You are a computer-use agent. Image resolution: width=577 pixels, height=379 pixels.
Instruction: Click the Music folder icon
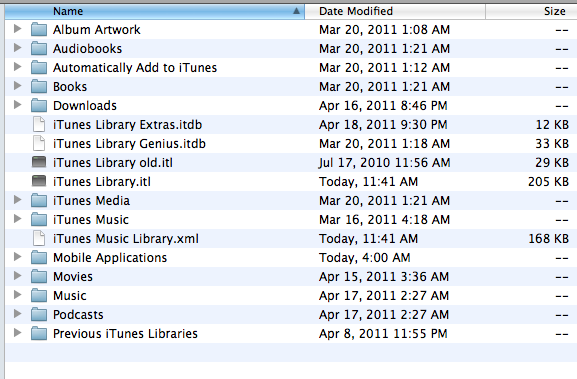coord(39,295)
